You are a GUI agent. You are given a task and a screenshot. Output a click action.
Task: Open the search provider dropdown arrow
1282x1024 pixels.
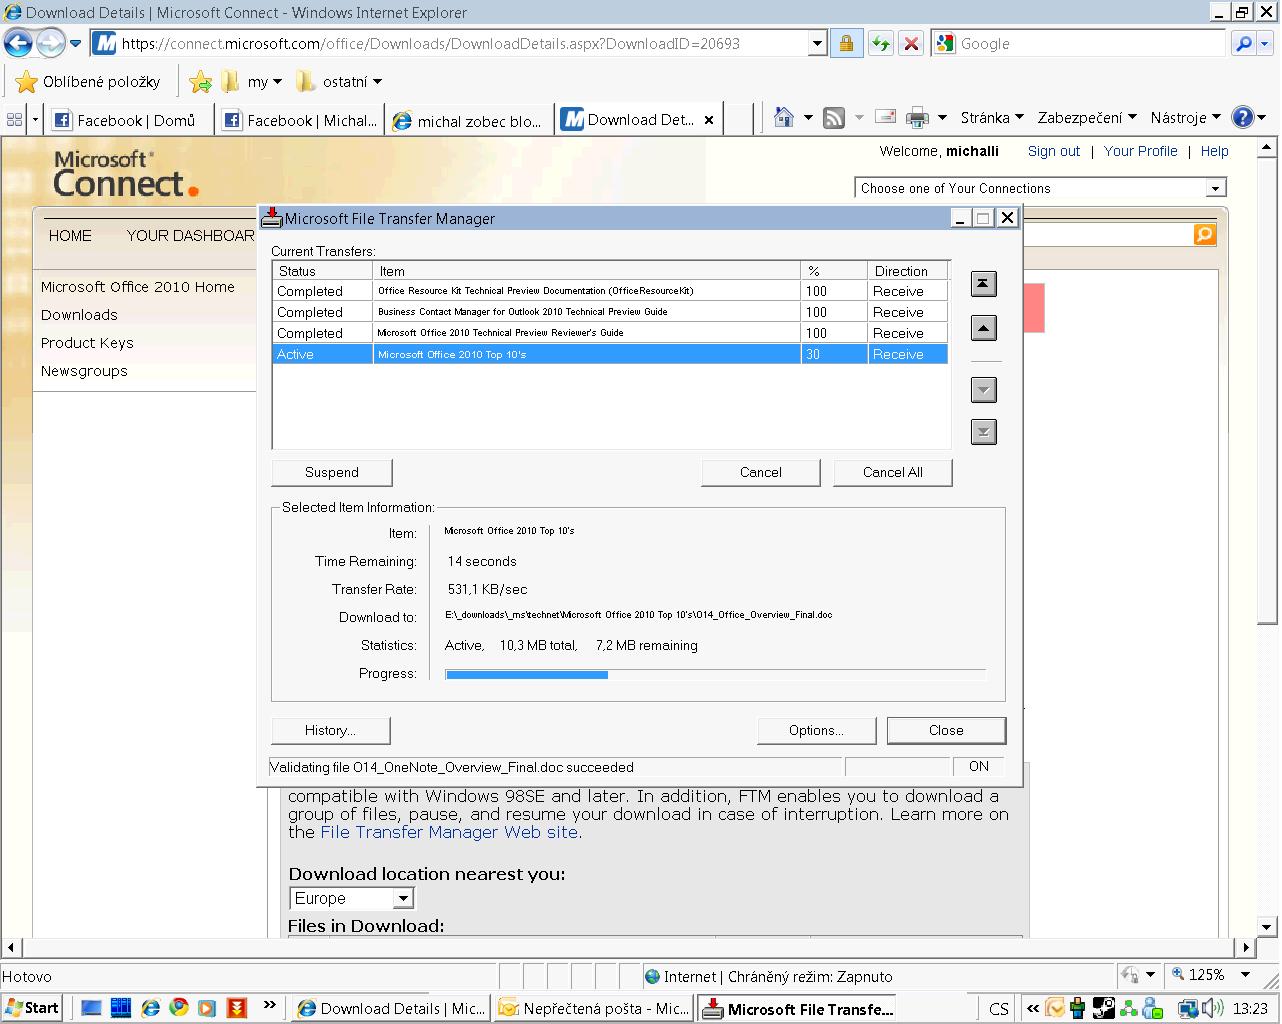[1266, 44]
